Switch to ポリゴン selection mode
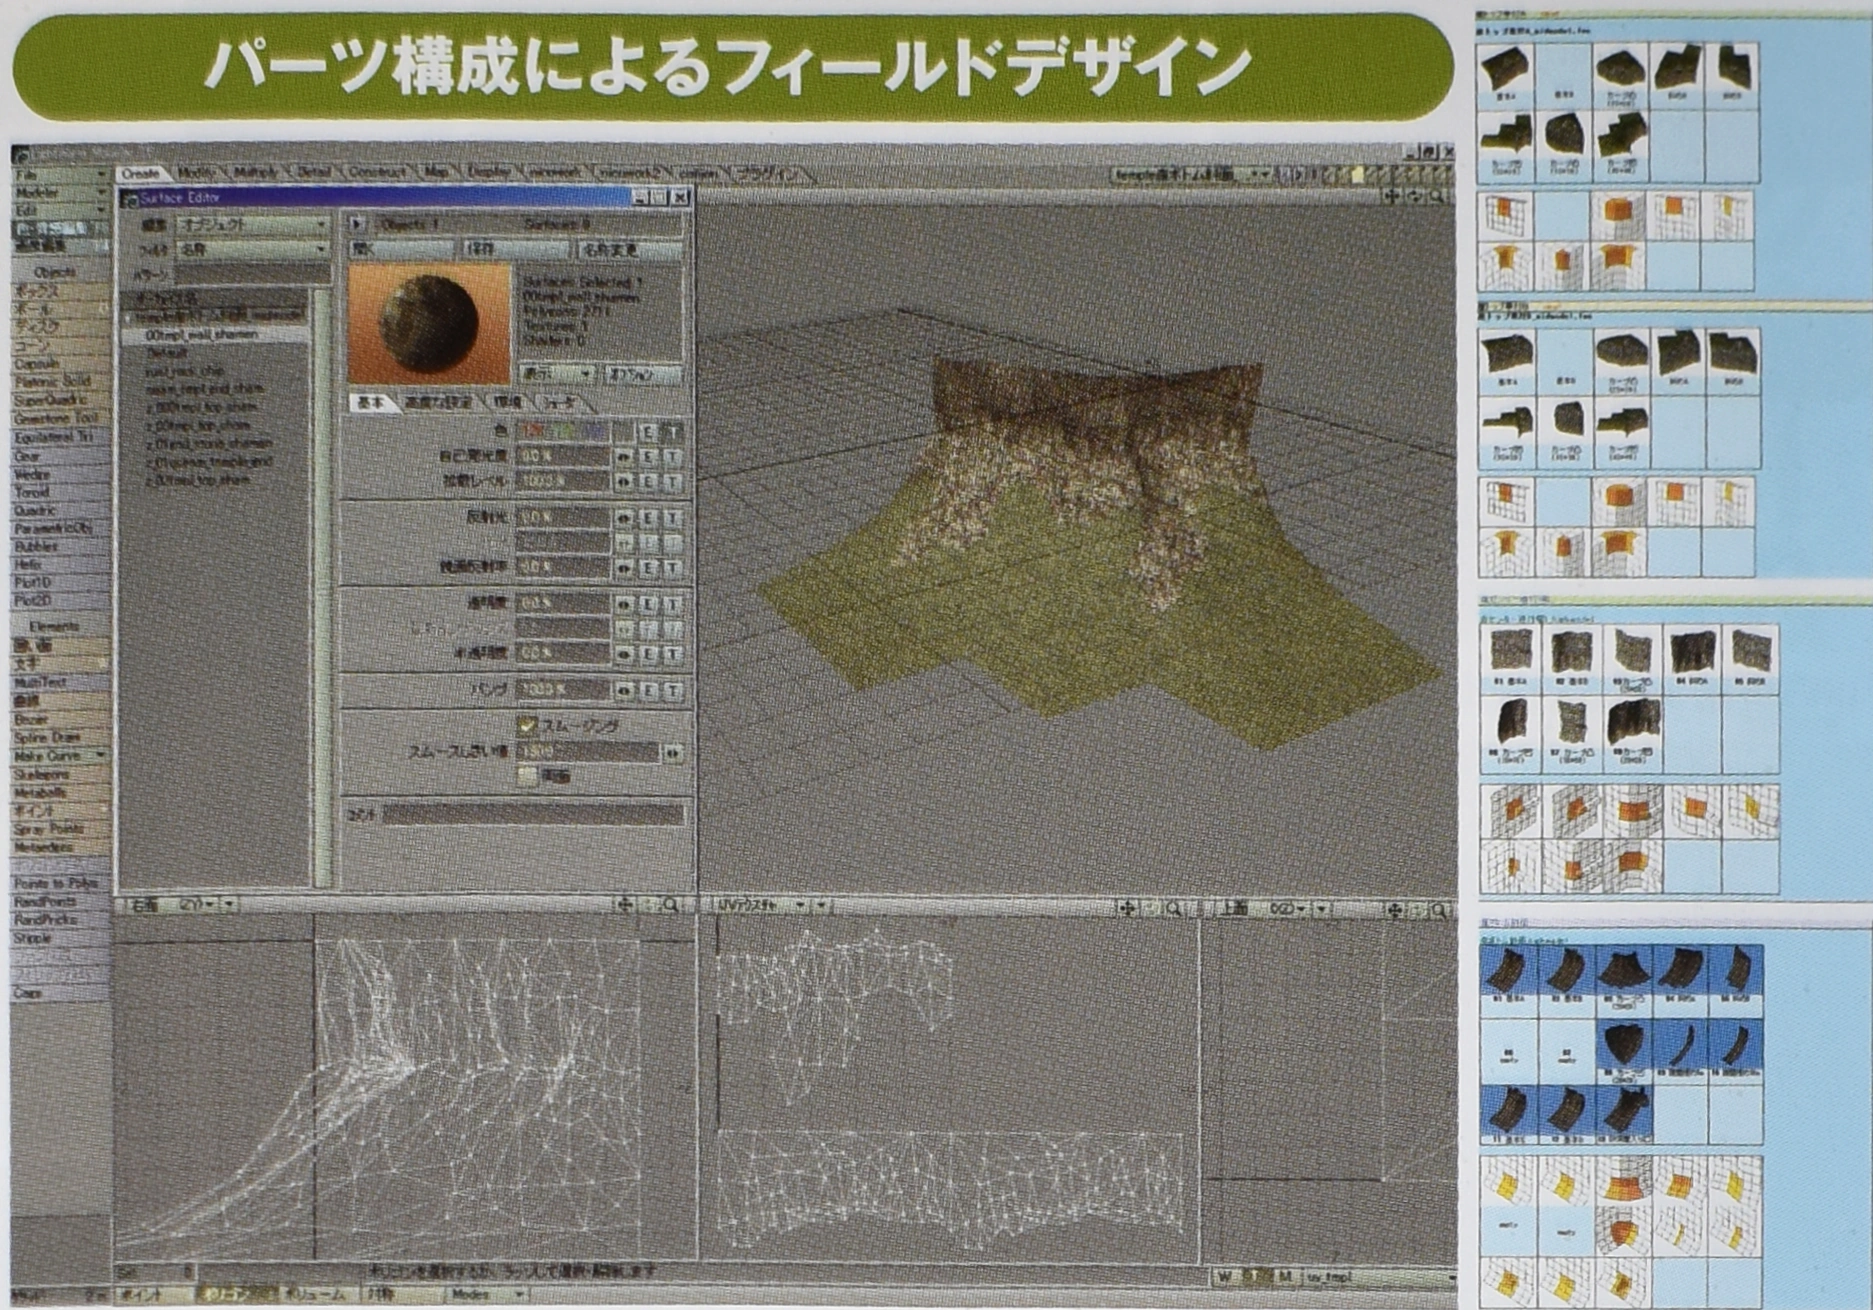The image size is (1873, 1310). click(237, 1294)
